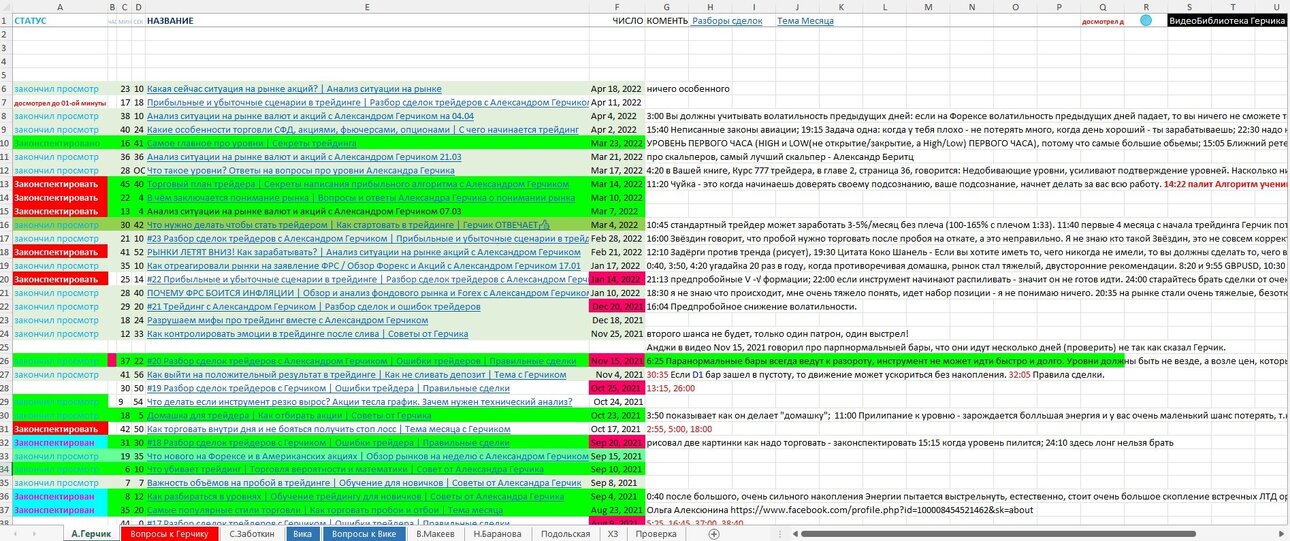
Task: Click the horizontal scrollbar's right arrow
Action: (x=1281, y=534)
